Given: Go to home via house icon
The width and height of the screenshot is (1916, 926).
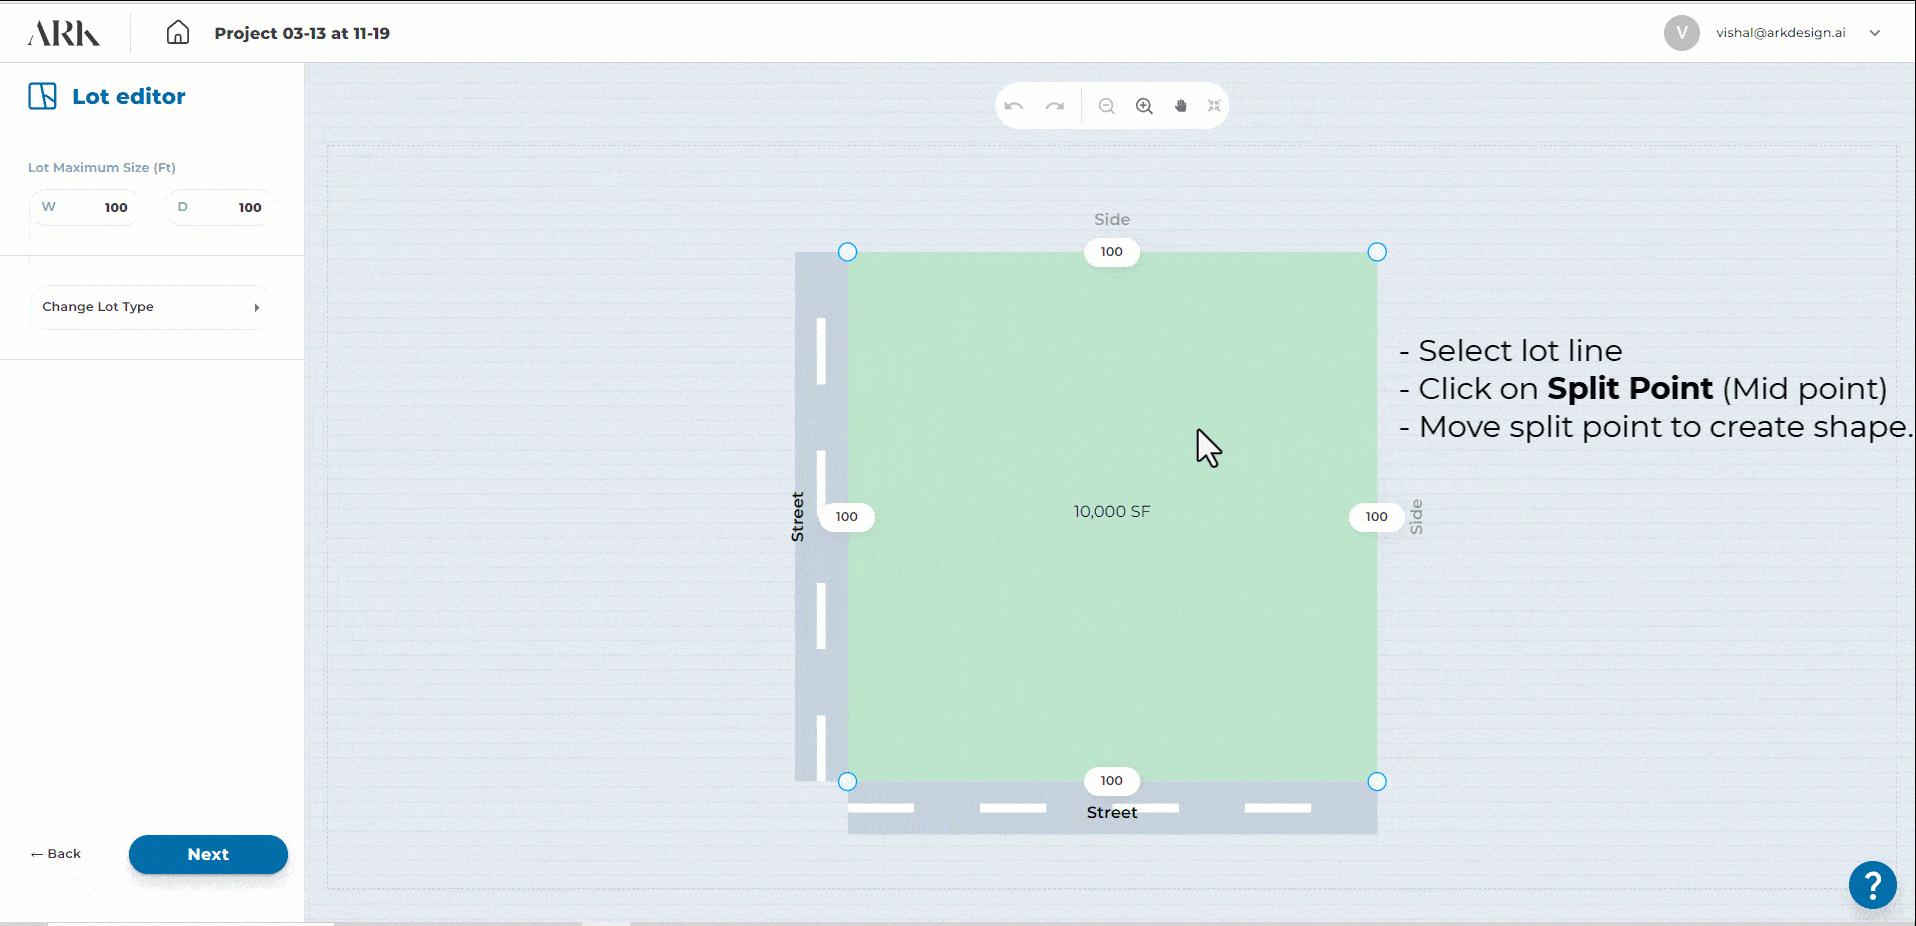Looking at the screenshot, I should [178, 33].
